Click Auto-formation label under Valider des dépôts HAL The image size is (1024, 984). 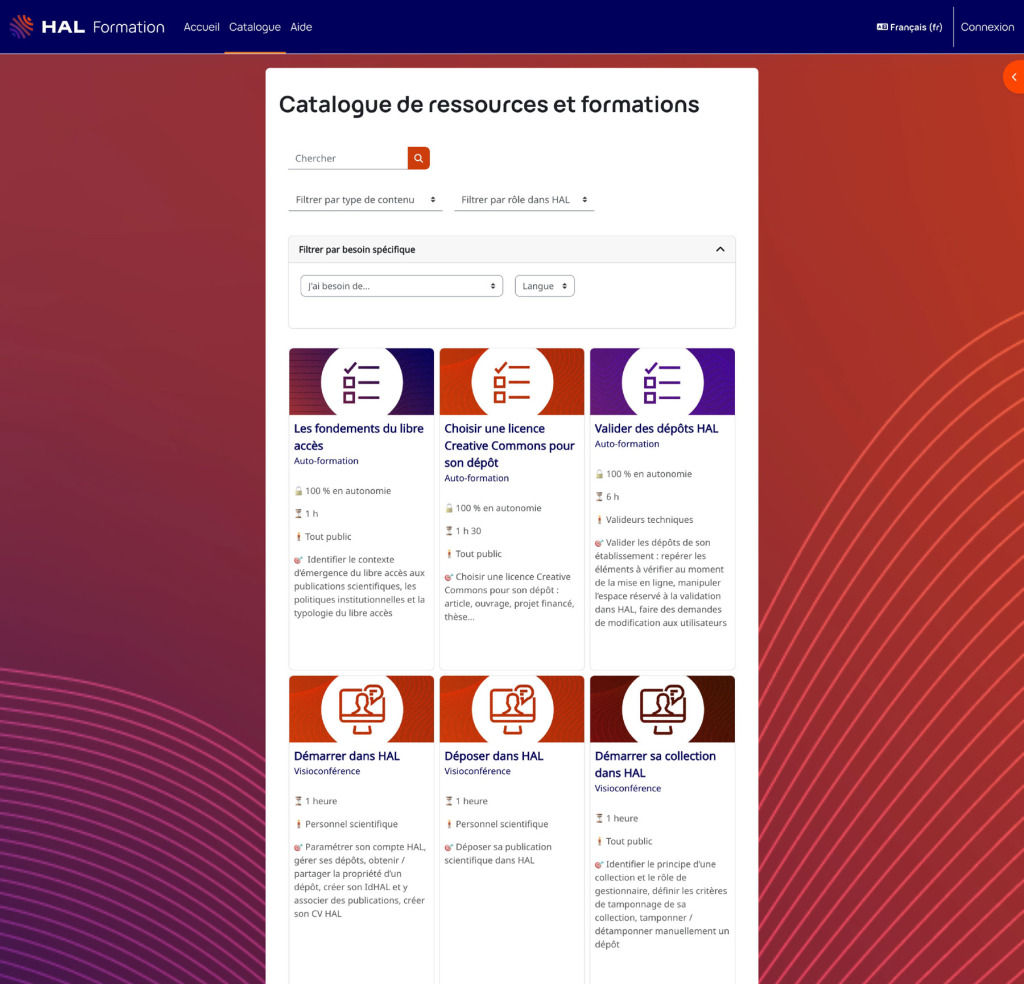(x=627, y=444)
